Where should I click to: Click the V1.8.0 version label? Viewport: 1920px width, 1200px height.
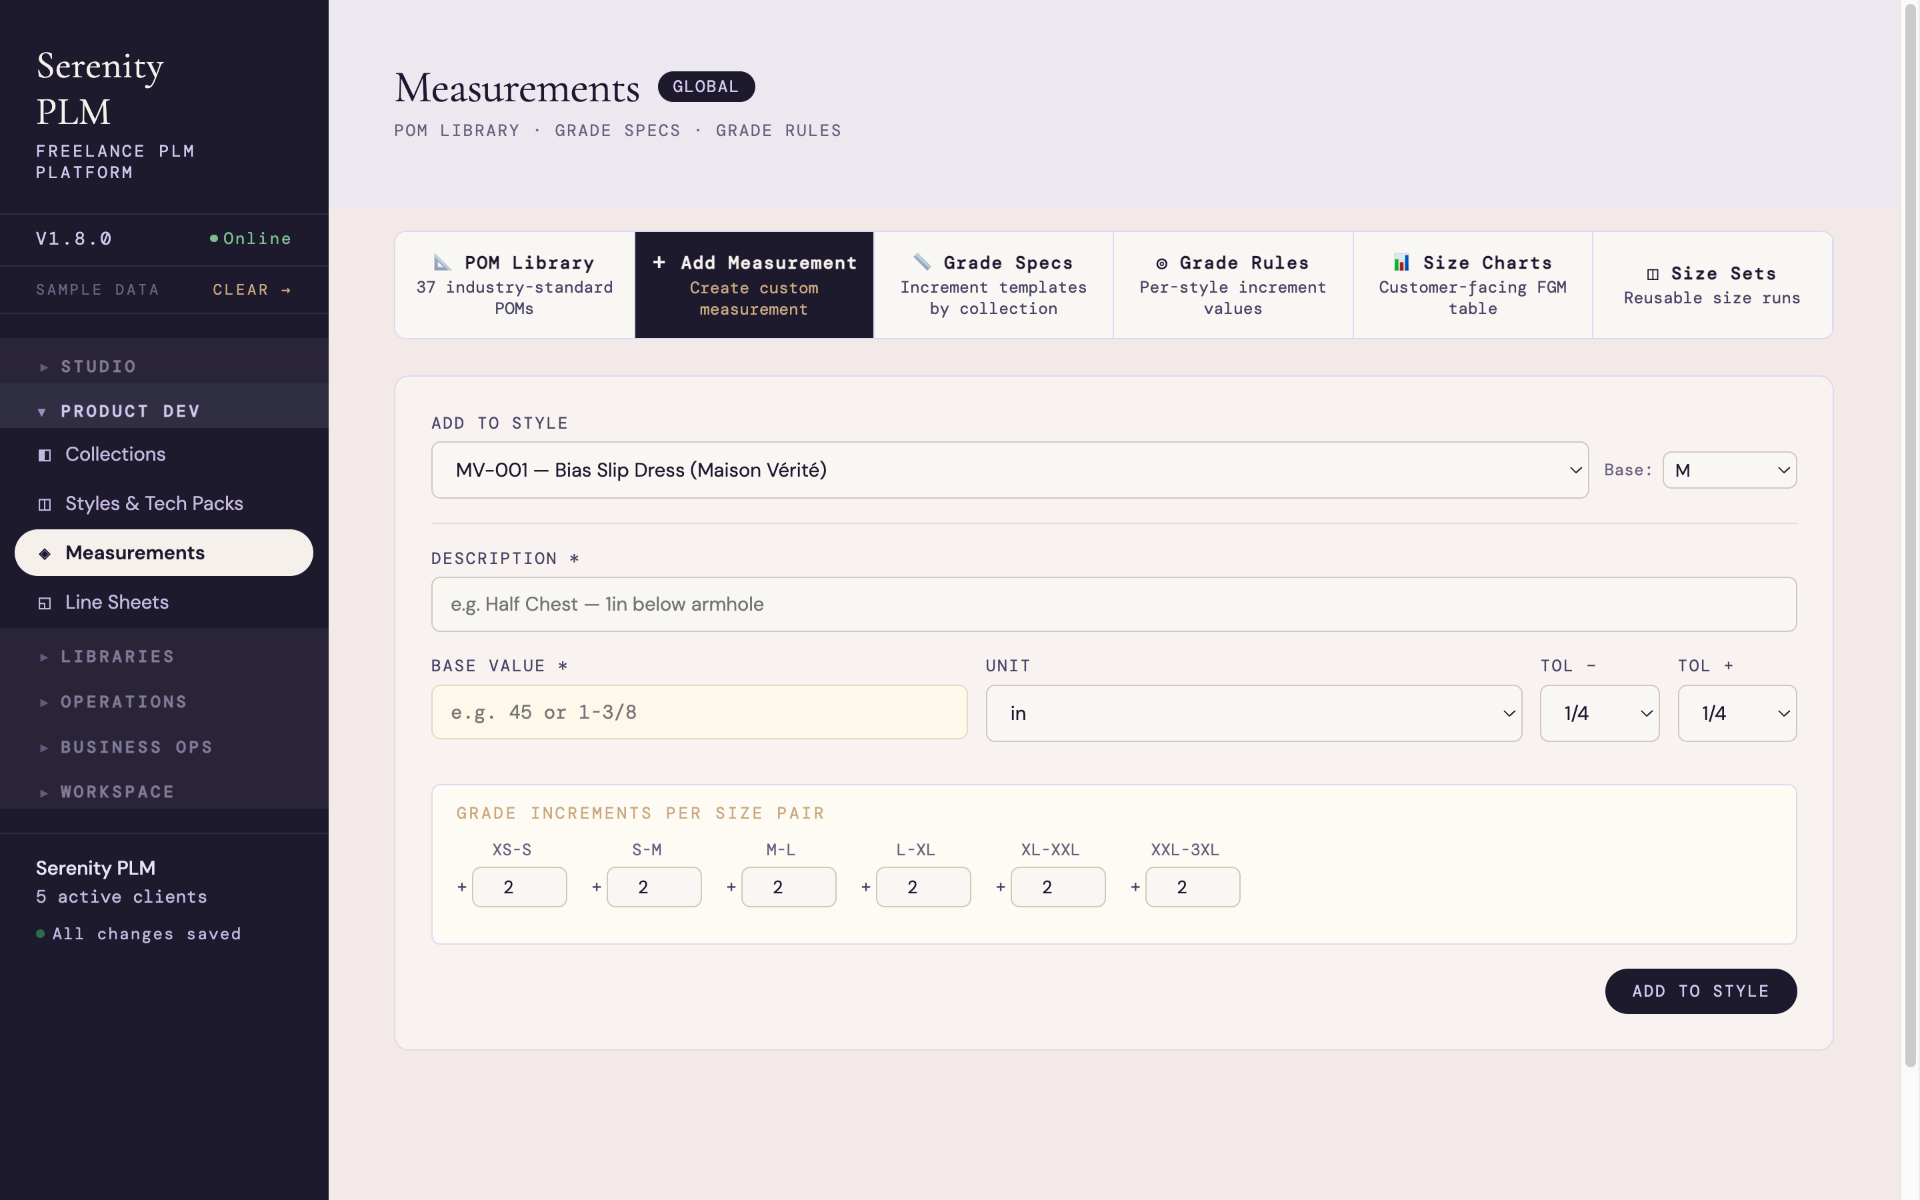click(x=74, y=239)
